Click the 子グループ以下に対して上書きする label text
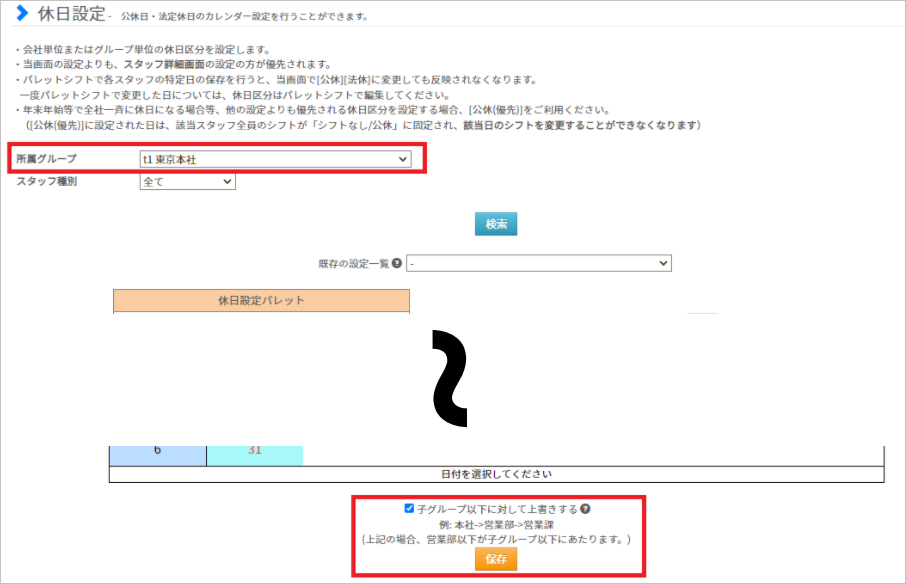 (496, 508)
